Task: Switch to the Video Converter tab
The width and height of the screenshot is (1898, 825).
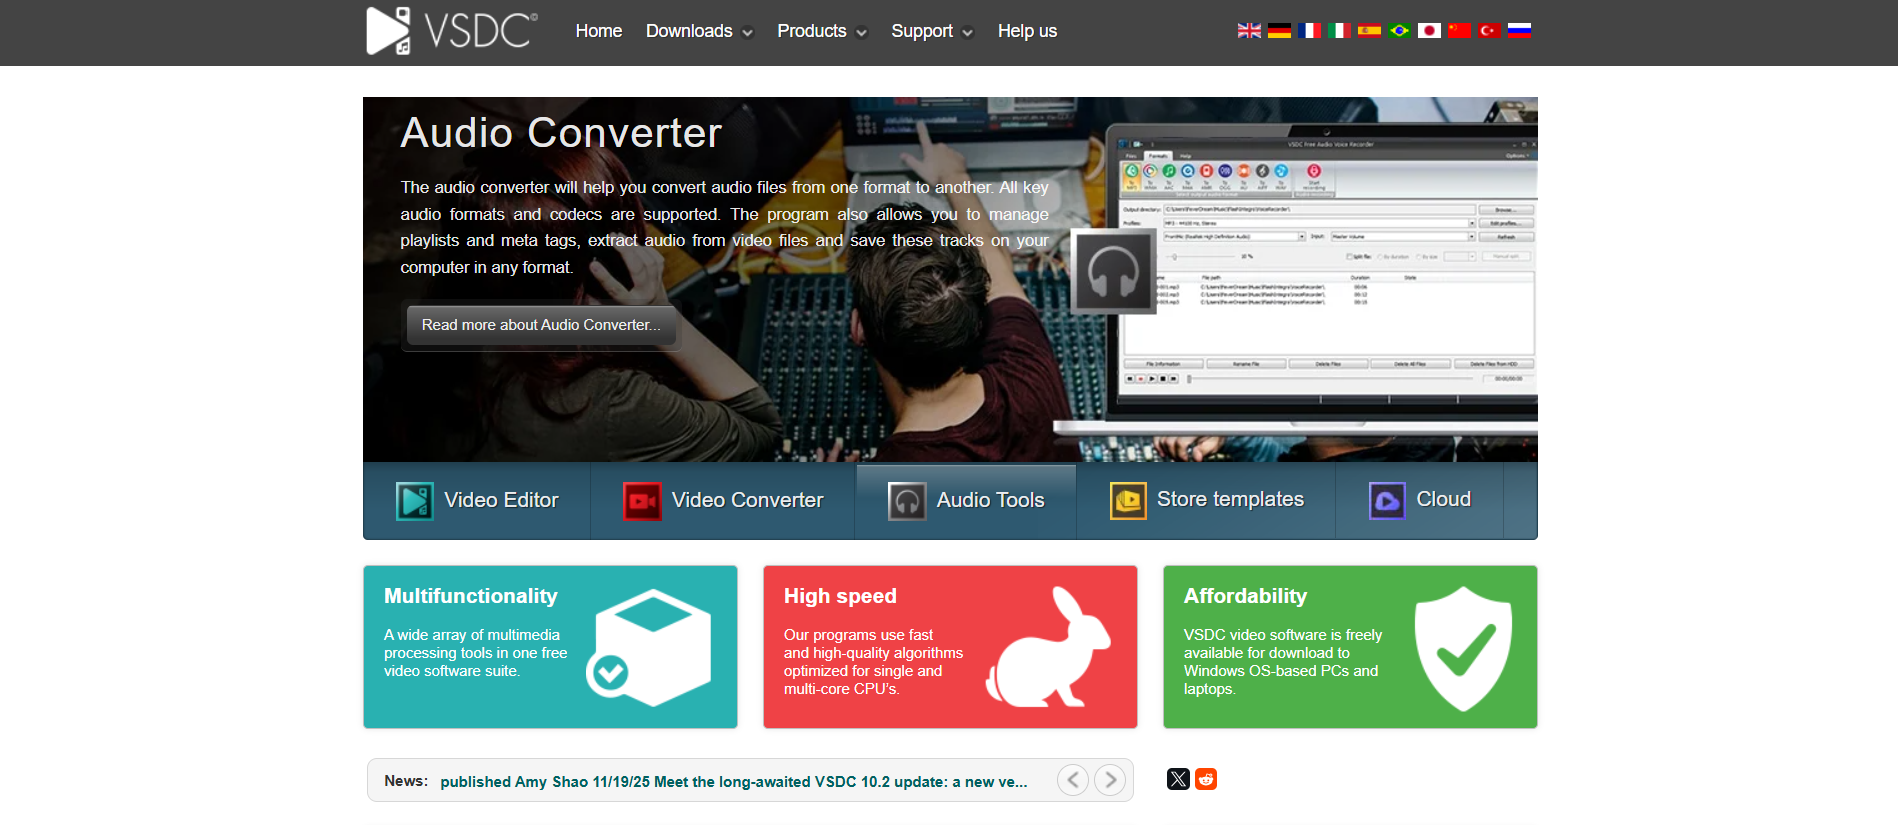Action: pos(723,501)
